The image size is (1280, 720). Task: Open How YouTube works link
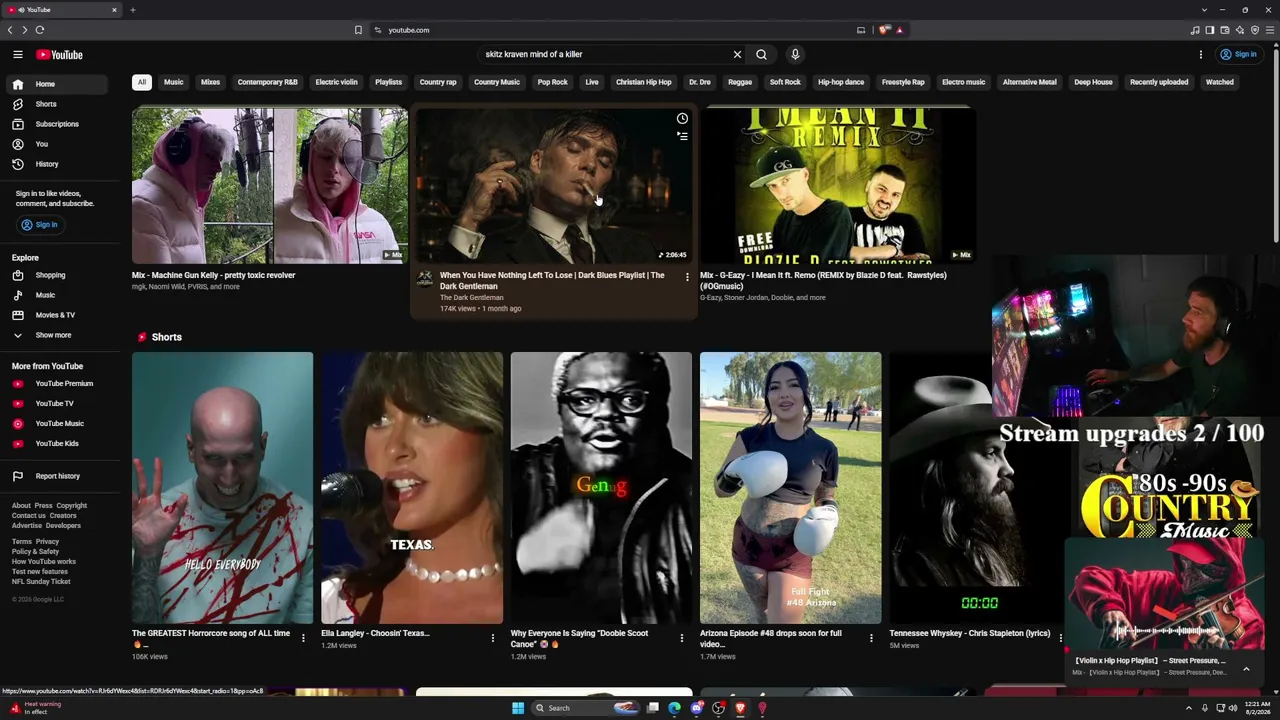[x=44, y=562]
